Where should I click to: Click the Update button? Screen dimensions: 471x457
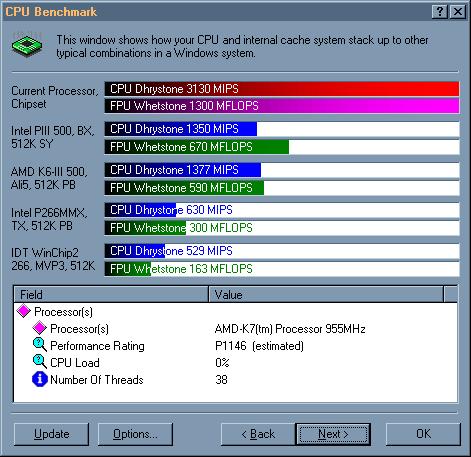coord(52,434)
